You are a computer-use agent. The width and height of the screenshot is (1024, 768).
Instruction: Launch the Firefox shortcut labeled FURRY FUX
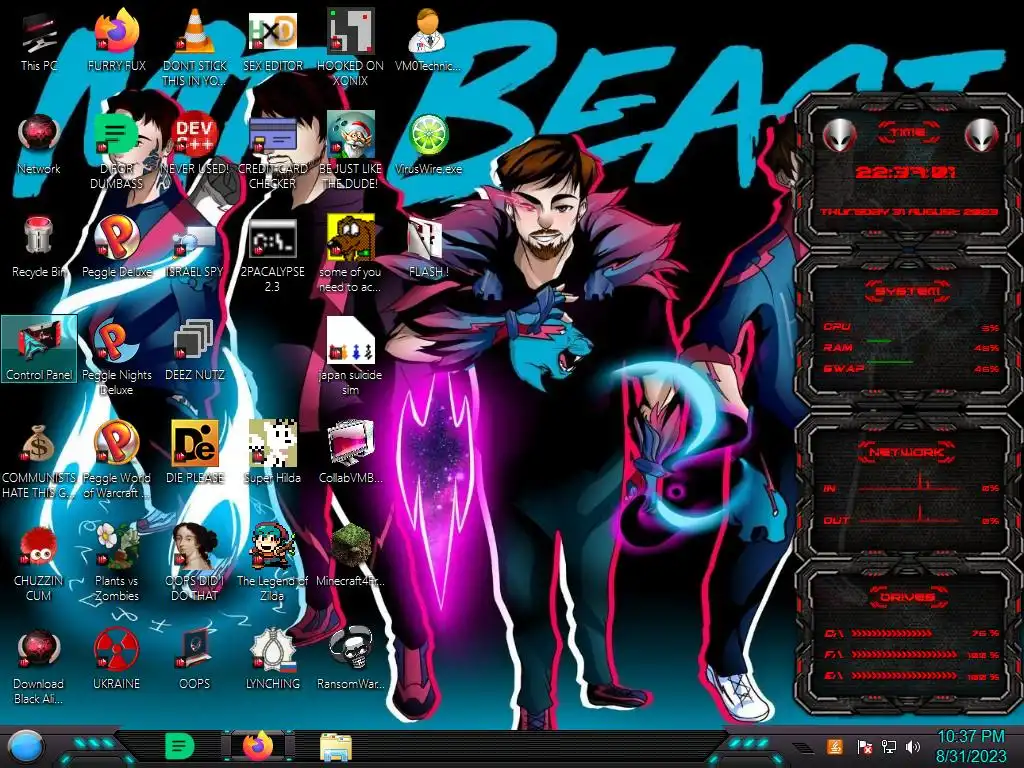[x=117, y=41]
